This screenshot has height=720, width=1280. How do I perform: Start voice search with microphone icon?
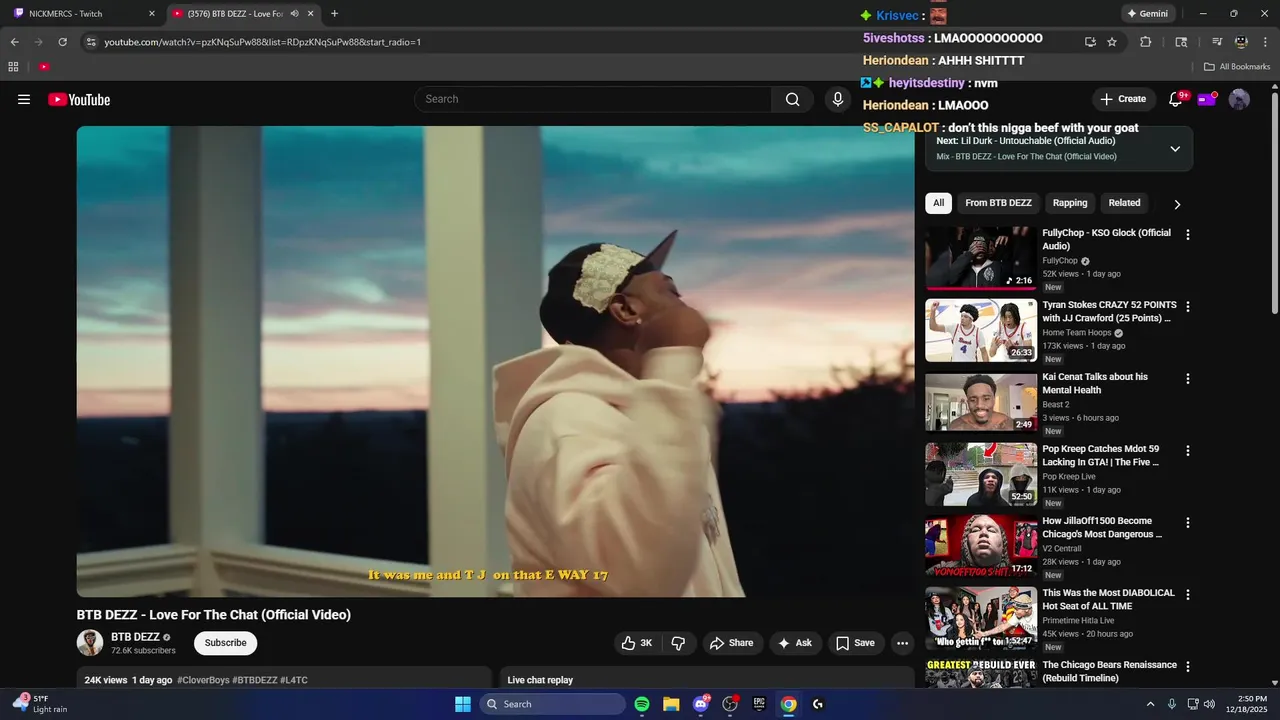(x=838, y=99)
